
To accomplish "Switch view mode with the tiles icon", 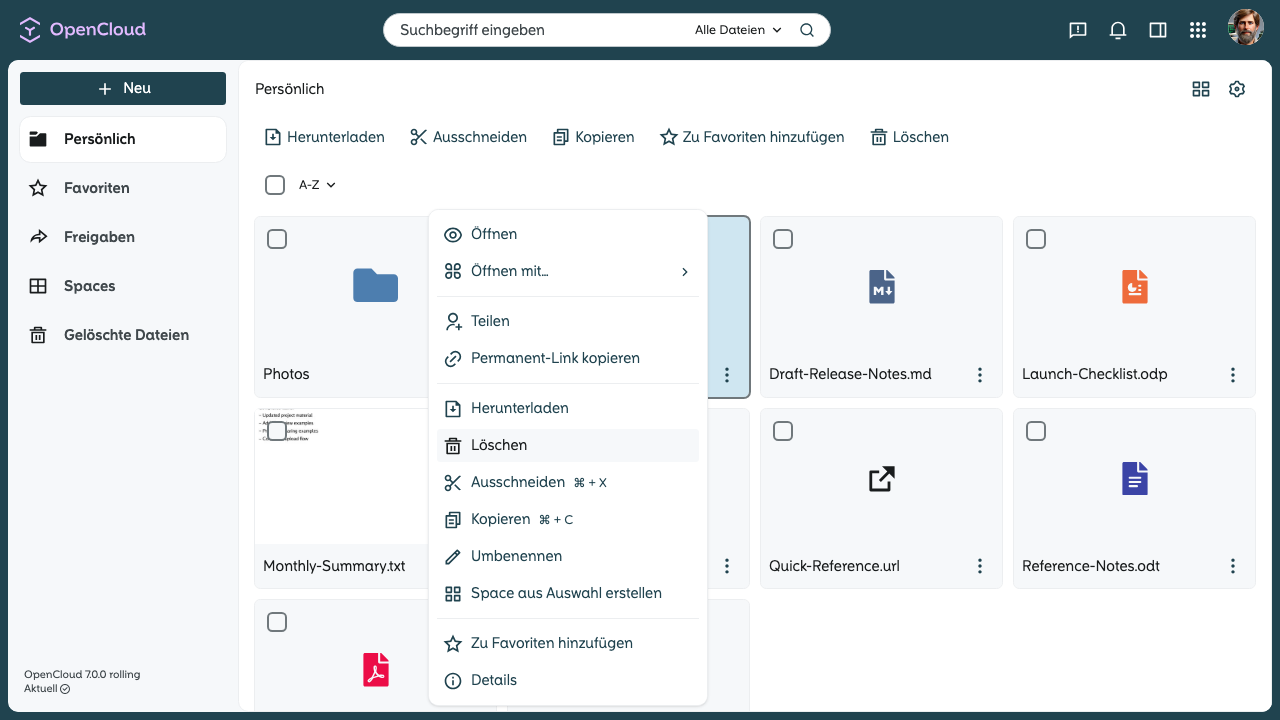I will tap(1201, 89).
